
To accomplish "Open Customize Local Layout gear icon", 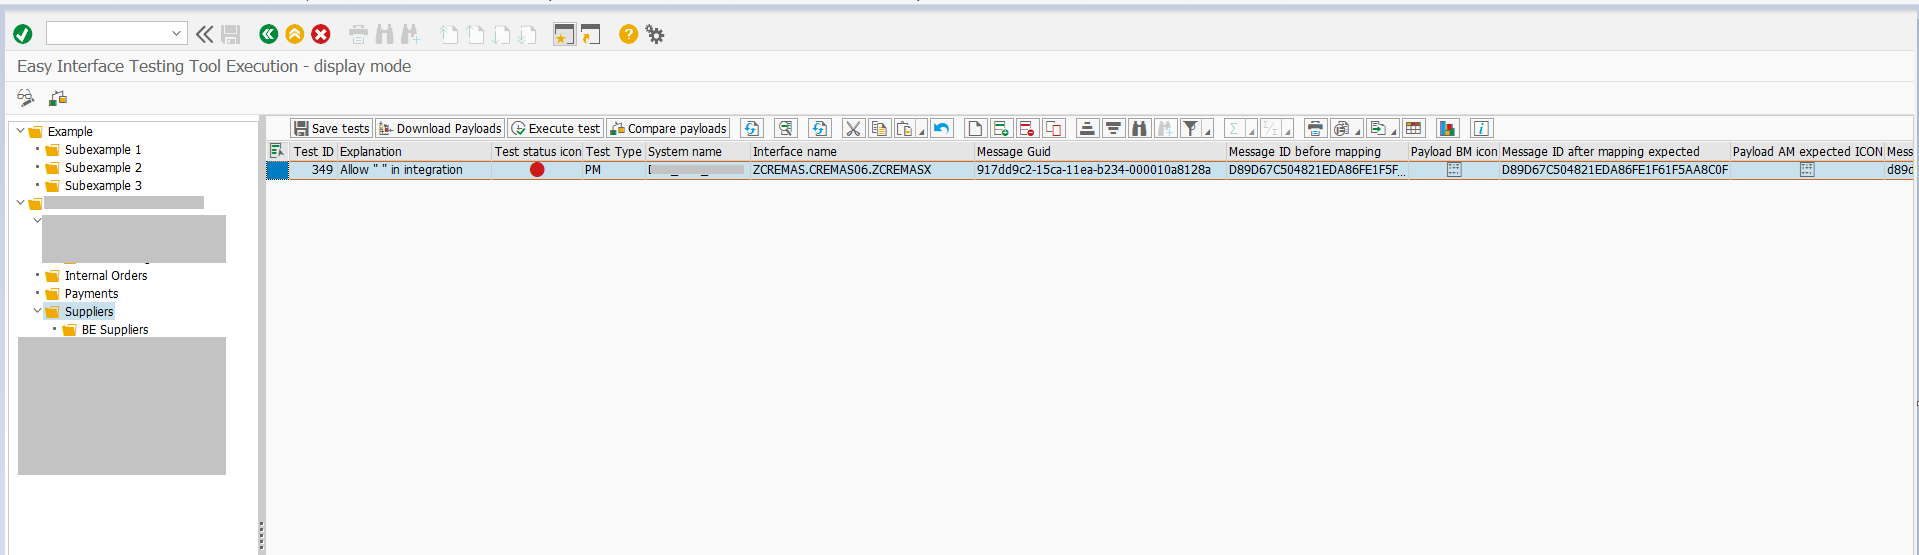I will pyautogui.click(x=655, y=35).
